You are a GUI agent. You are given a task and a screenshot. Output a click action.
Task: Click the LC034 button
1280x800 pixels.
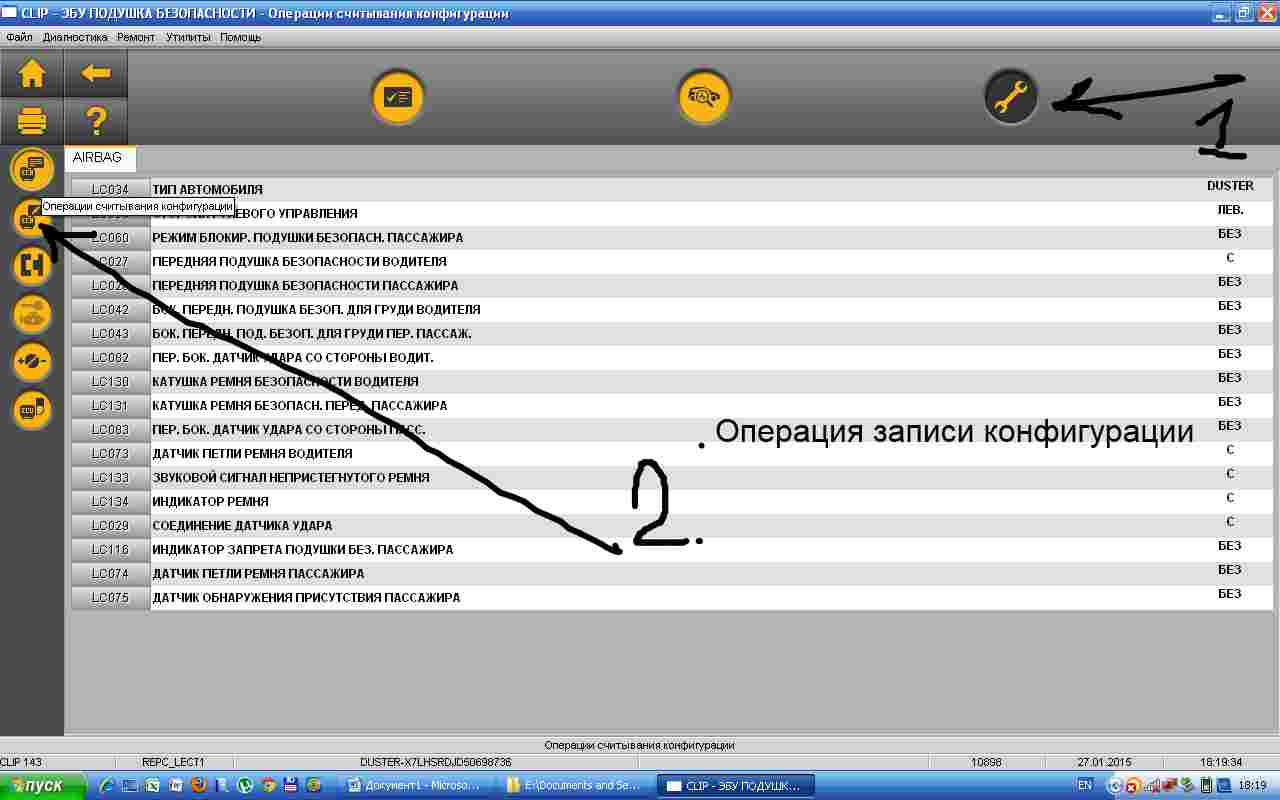click(x=110, y=189)
